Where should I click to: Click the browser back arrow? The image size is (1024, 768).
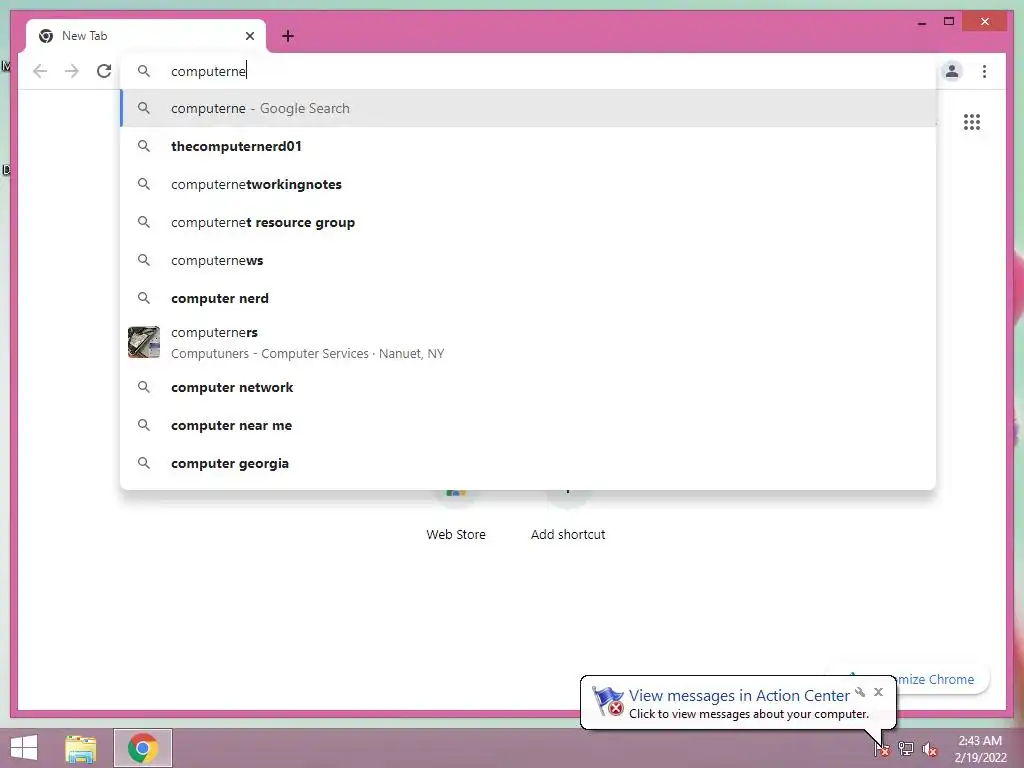click(40, 71)
